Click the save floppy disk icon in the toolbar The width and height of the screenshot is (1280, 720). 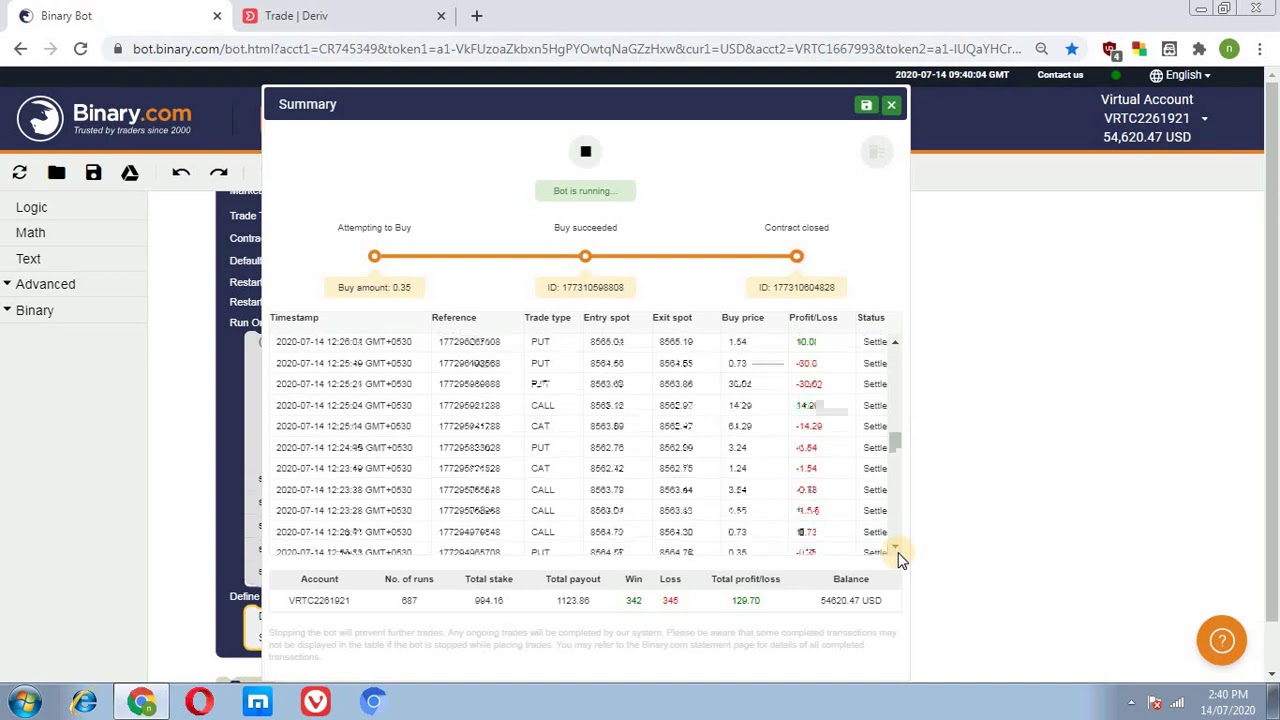click(93, 173)
